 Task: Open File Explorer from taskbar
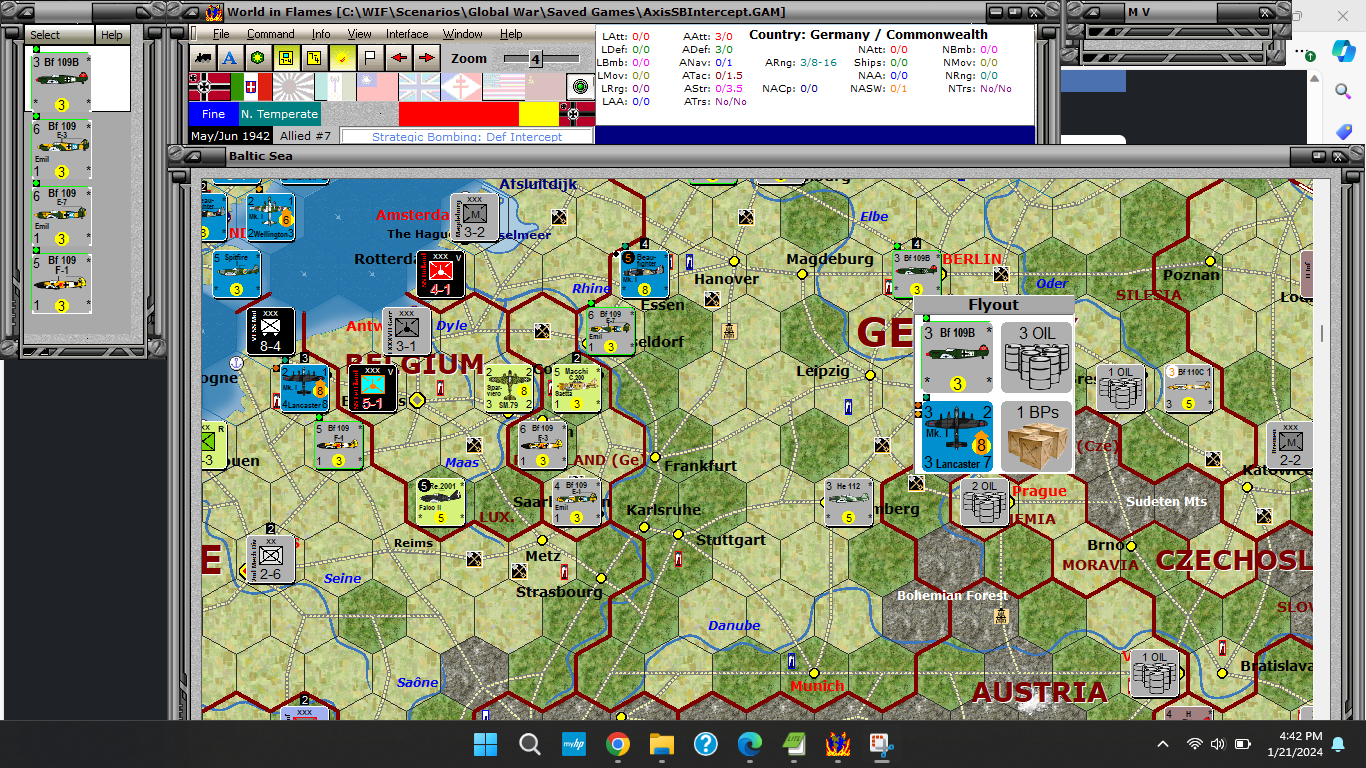tap(661, 744)
